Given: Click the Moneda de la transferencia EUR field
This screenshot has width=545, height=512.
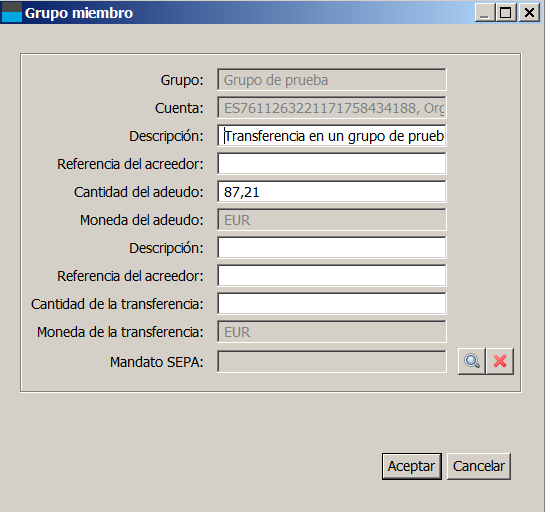Looking at the screenshot, I should click(332, 332).
